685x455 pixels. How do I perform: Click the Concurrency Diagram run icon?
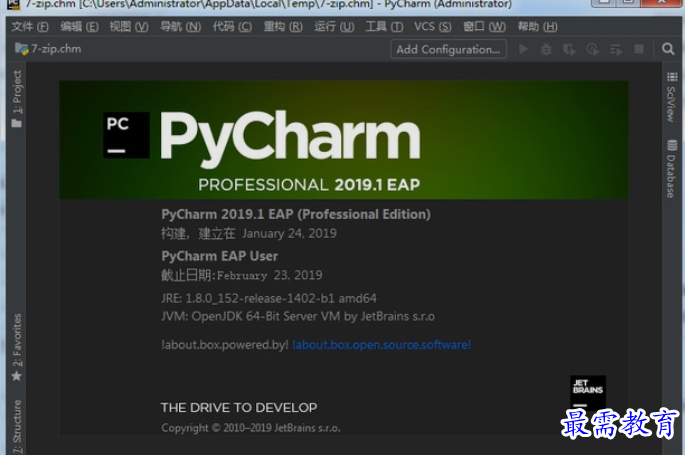[616, 49]
